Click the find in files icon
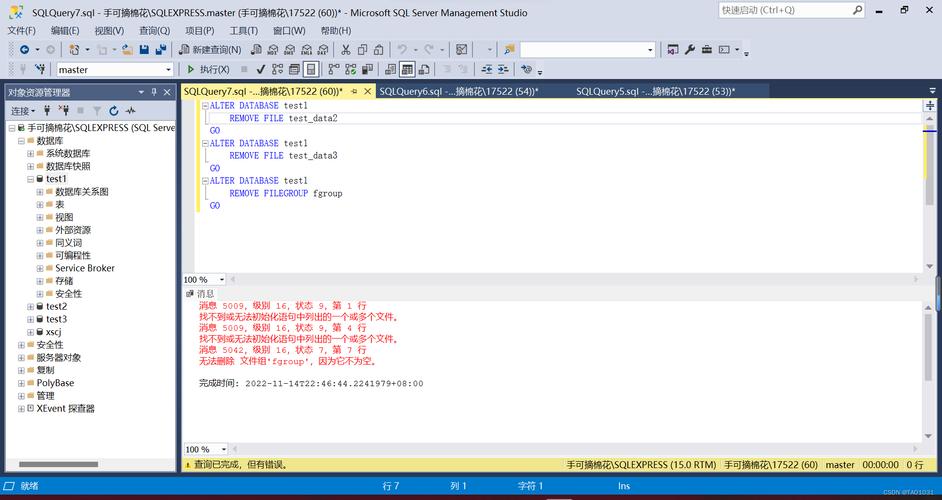The image size is (942, 500). click(509, 50)
